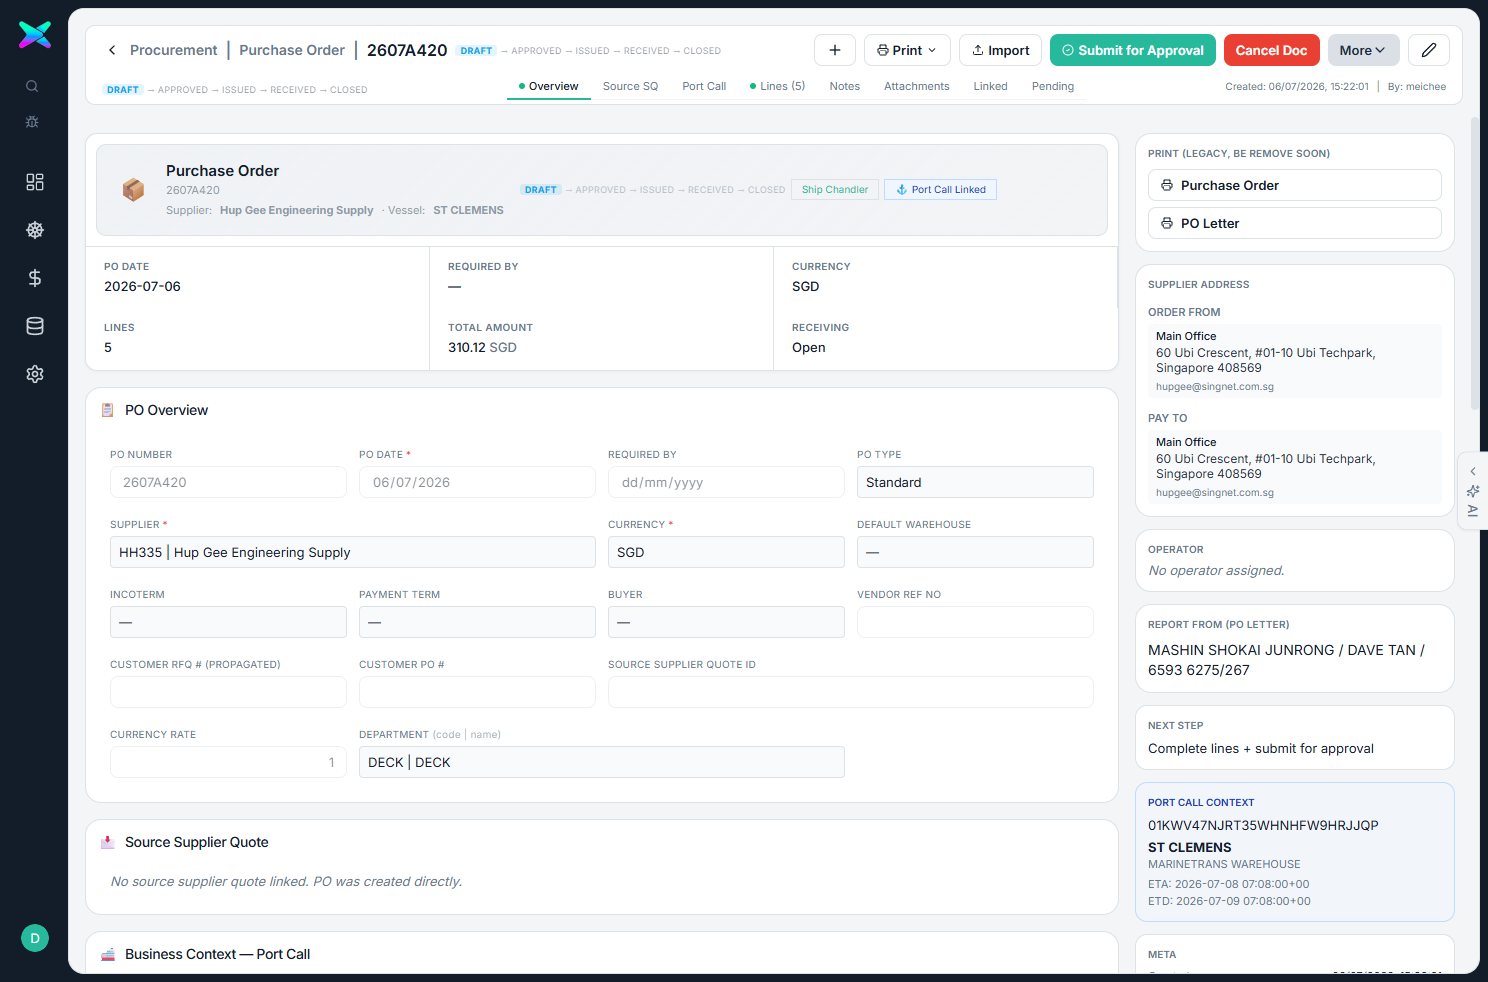Go back with the left chevron arrow
The width and height of the screenshot is (1488, 982).
click(x=112, y=50)
